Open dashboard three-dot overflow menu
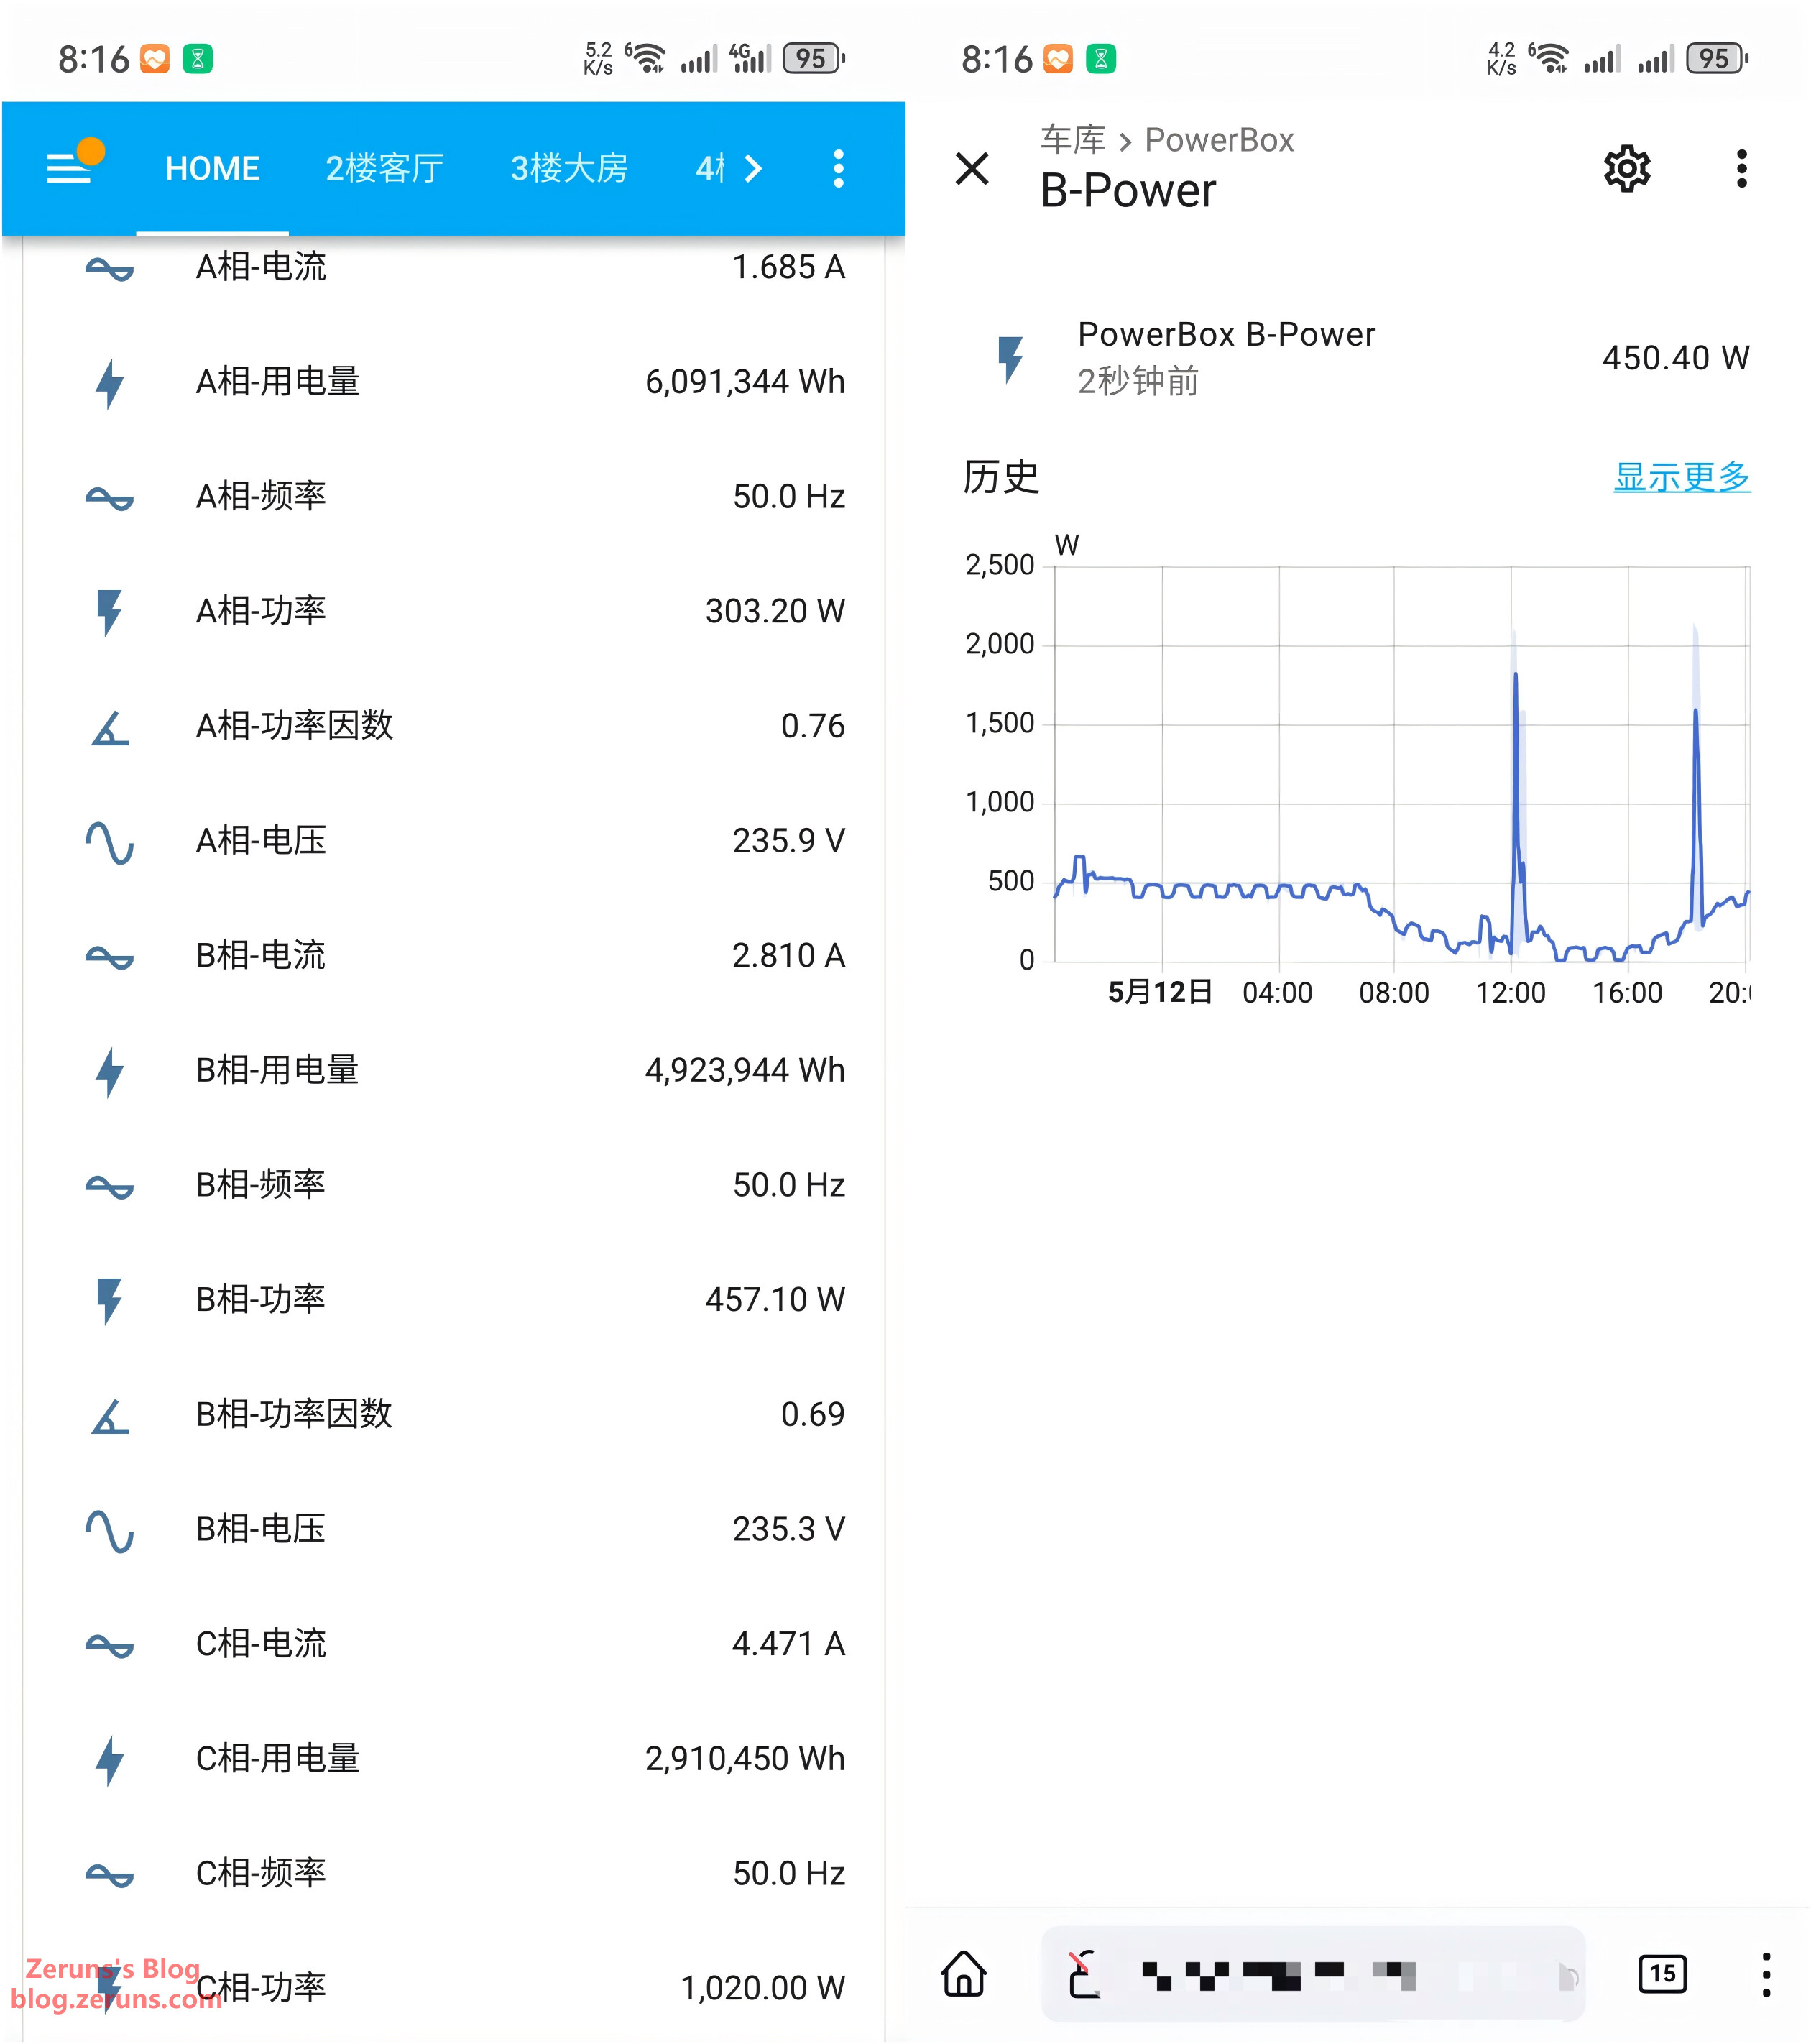1811x2044 pixels. tap(838, 168)
